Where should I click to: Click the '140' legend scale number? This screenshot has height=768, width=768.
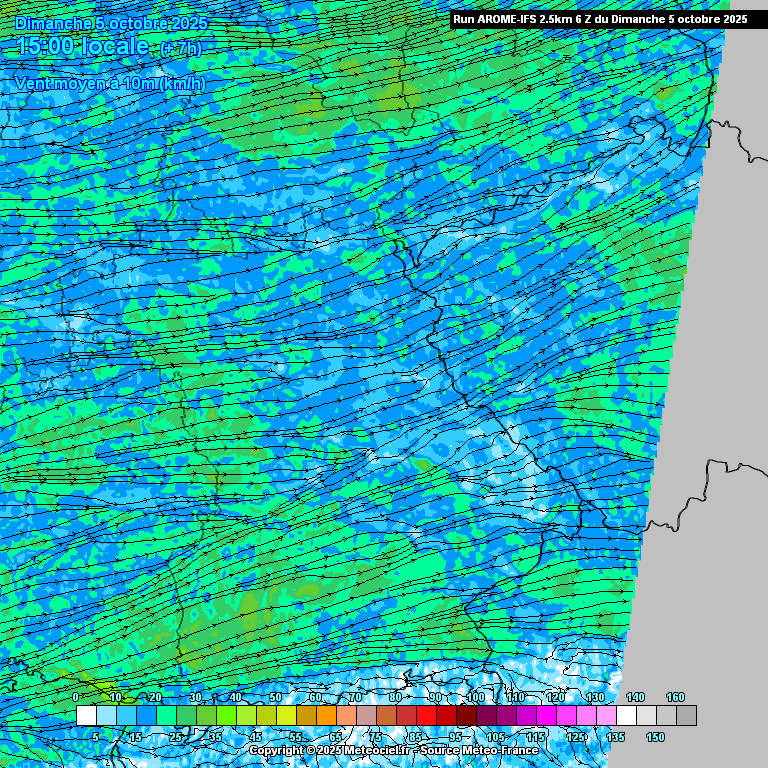tap(635, 697)
